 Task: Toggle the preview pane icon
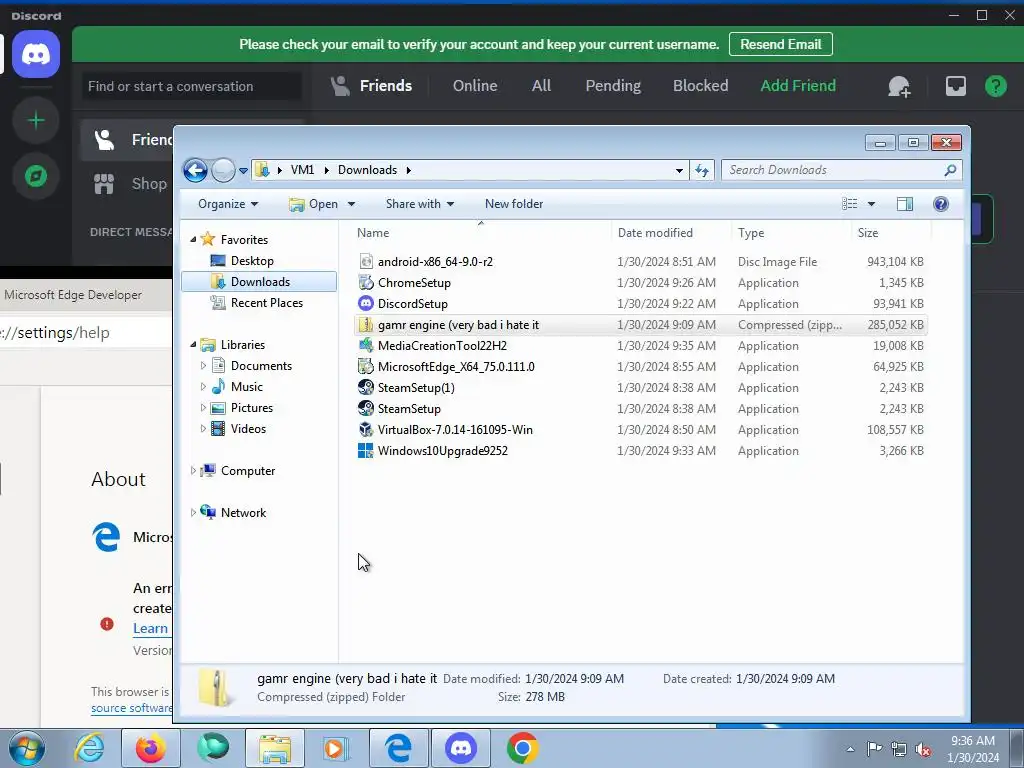904,204
